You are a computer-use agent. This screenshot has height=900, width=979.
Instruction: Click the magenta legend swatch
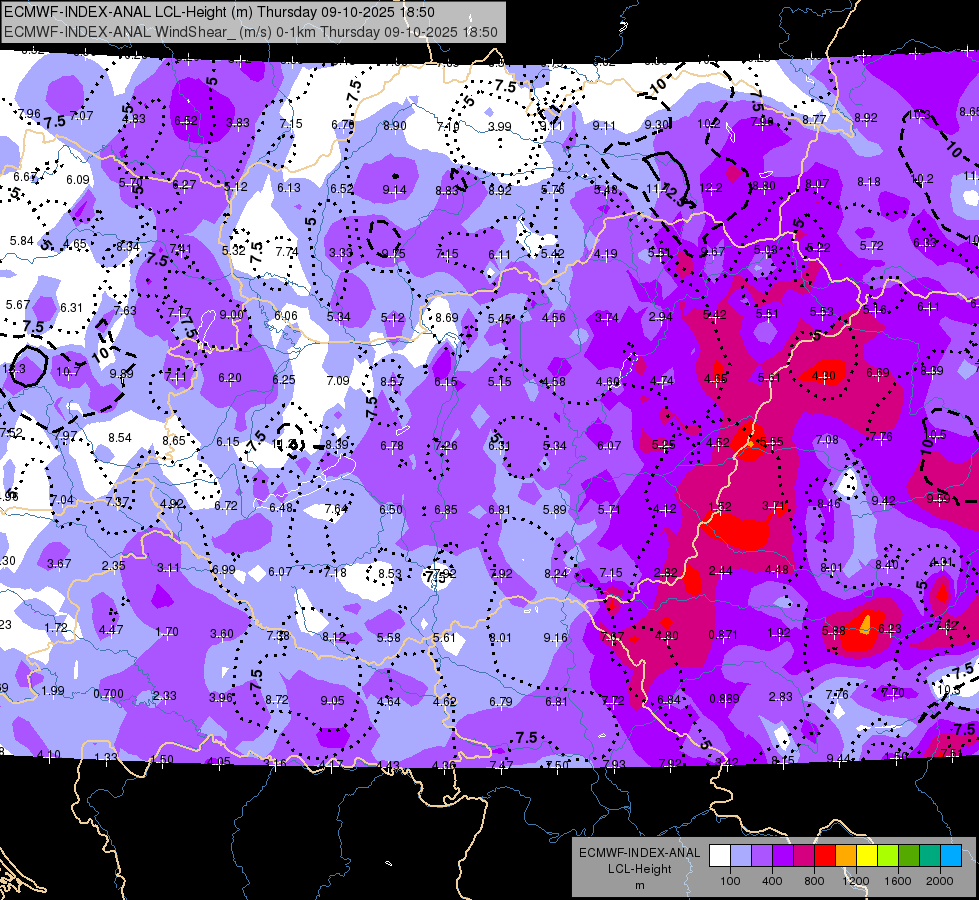tap(804, 855)
